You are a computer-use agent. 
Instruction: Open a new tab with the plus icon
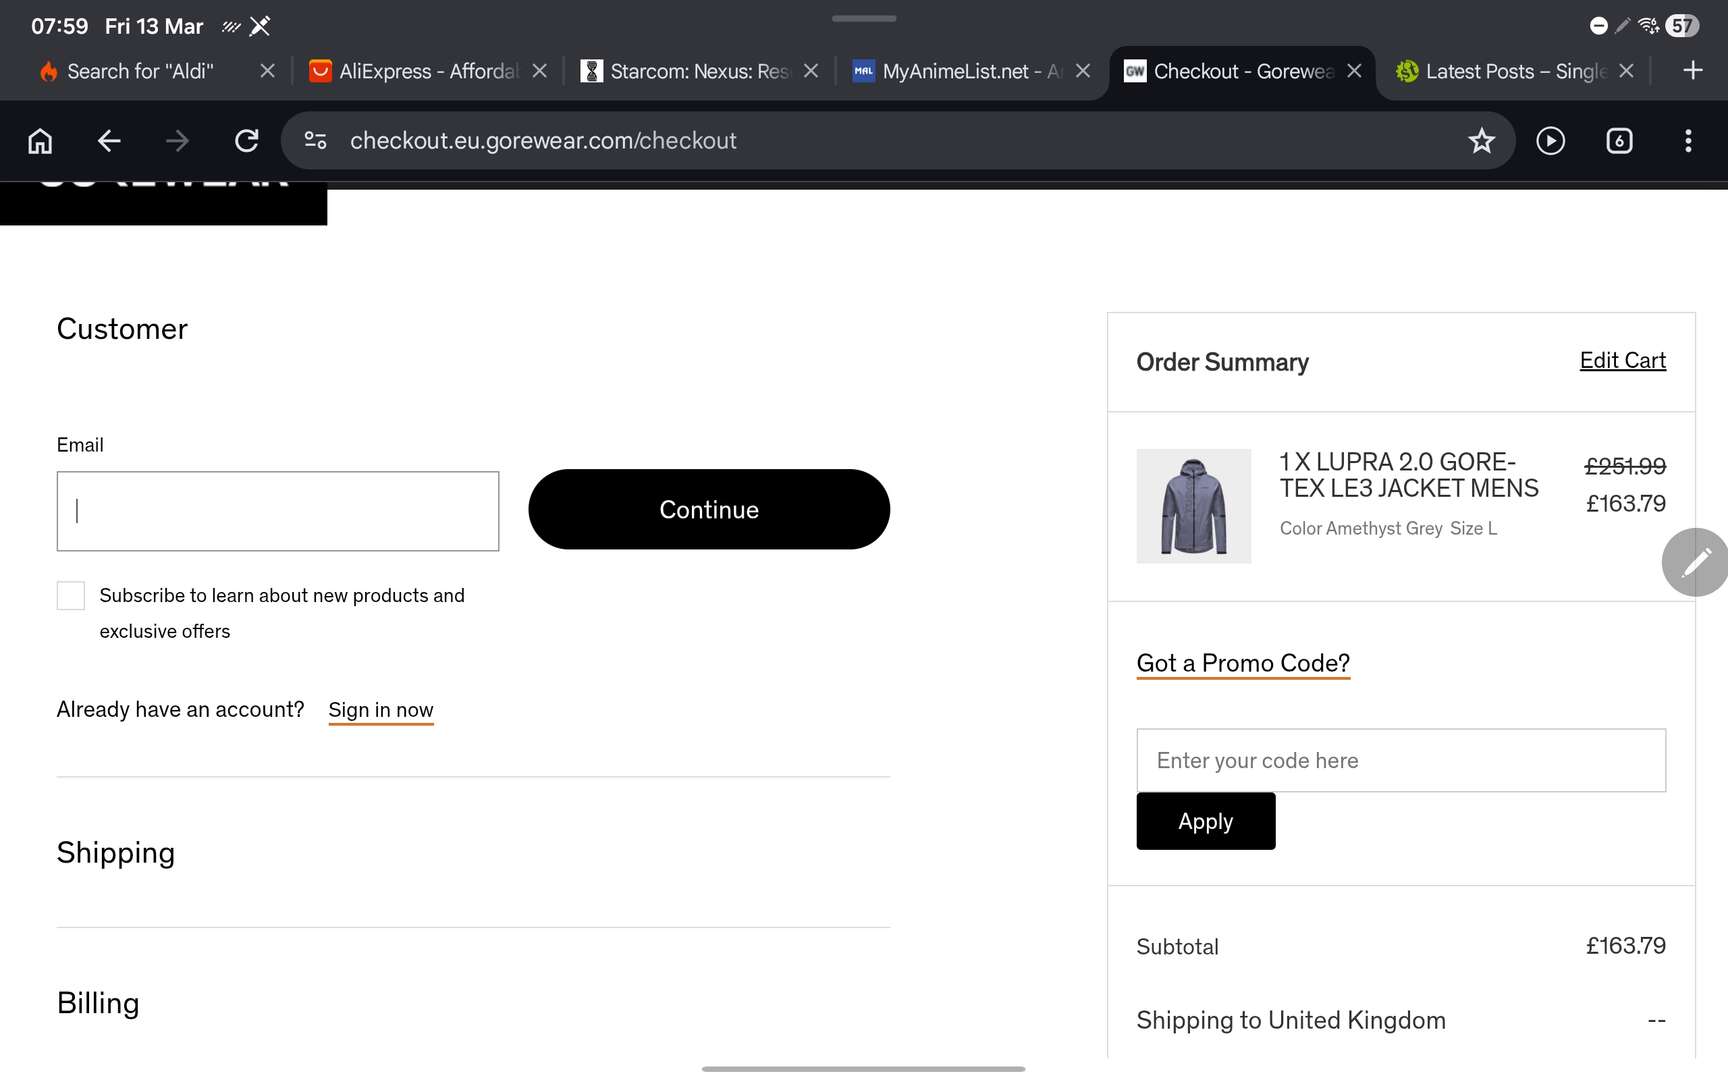1693,70
